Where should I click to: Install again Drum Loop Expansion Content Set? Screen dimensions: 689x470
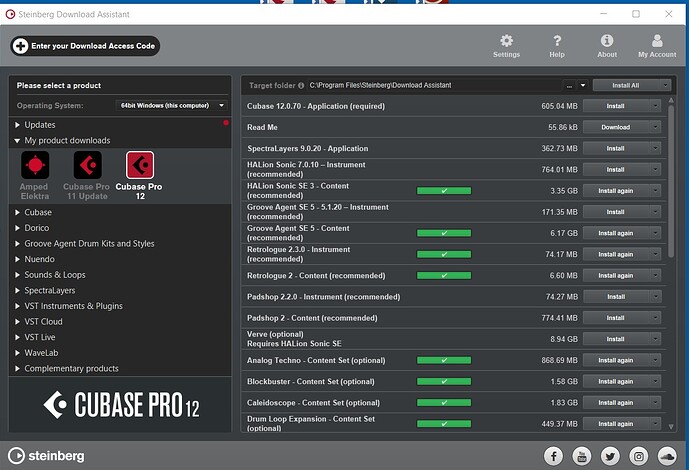(x=616, y=424)
